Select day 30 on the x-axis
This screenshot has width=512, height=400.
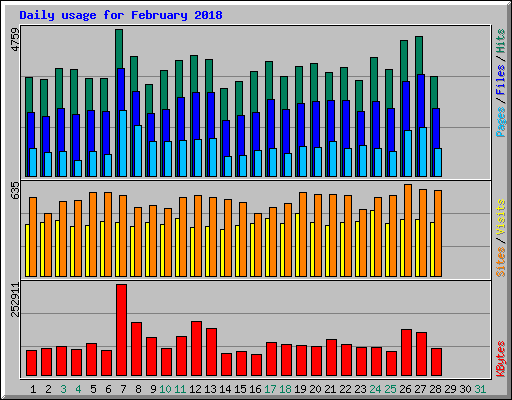[x=465, y=389]
